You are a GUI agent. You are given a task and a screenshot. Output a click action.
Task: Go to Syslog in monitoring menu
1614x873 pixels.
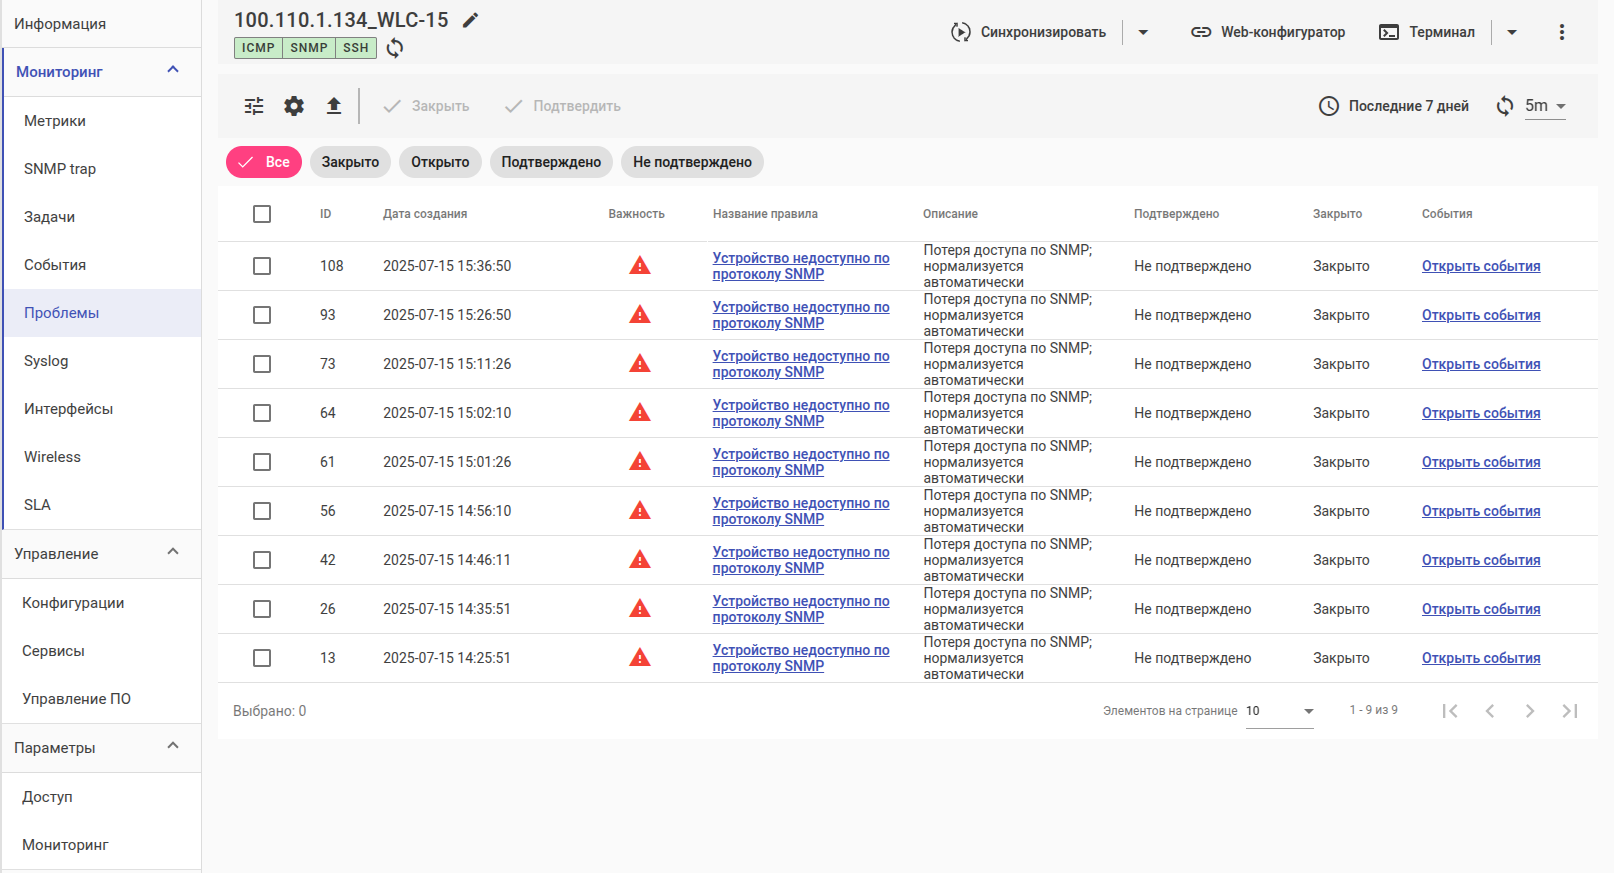click(x=46, y=361)
